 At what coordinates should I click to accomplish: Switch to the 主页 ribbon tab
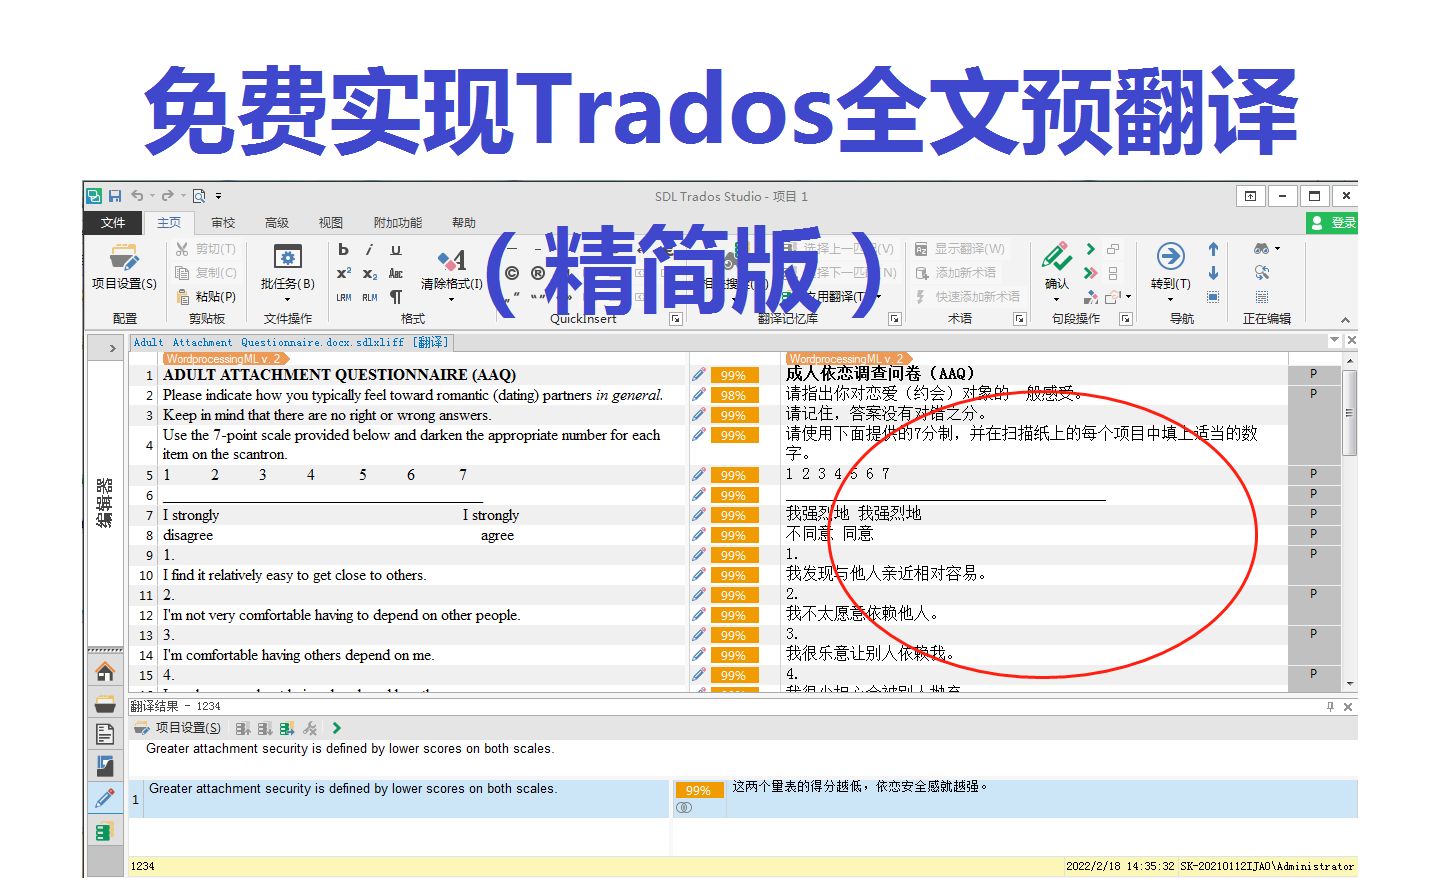click(x=169, y=223)
